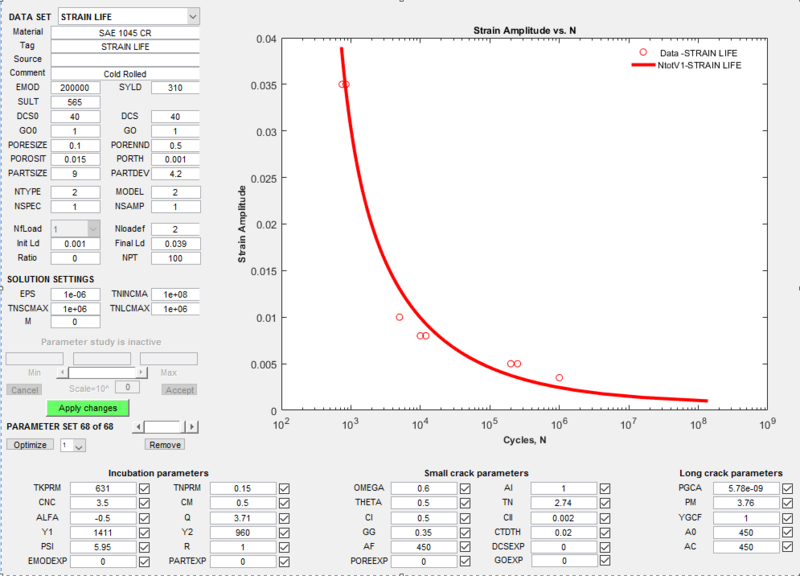Uncheck the AI parameter checkbox

605,488
